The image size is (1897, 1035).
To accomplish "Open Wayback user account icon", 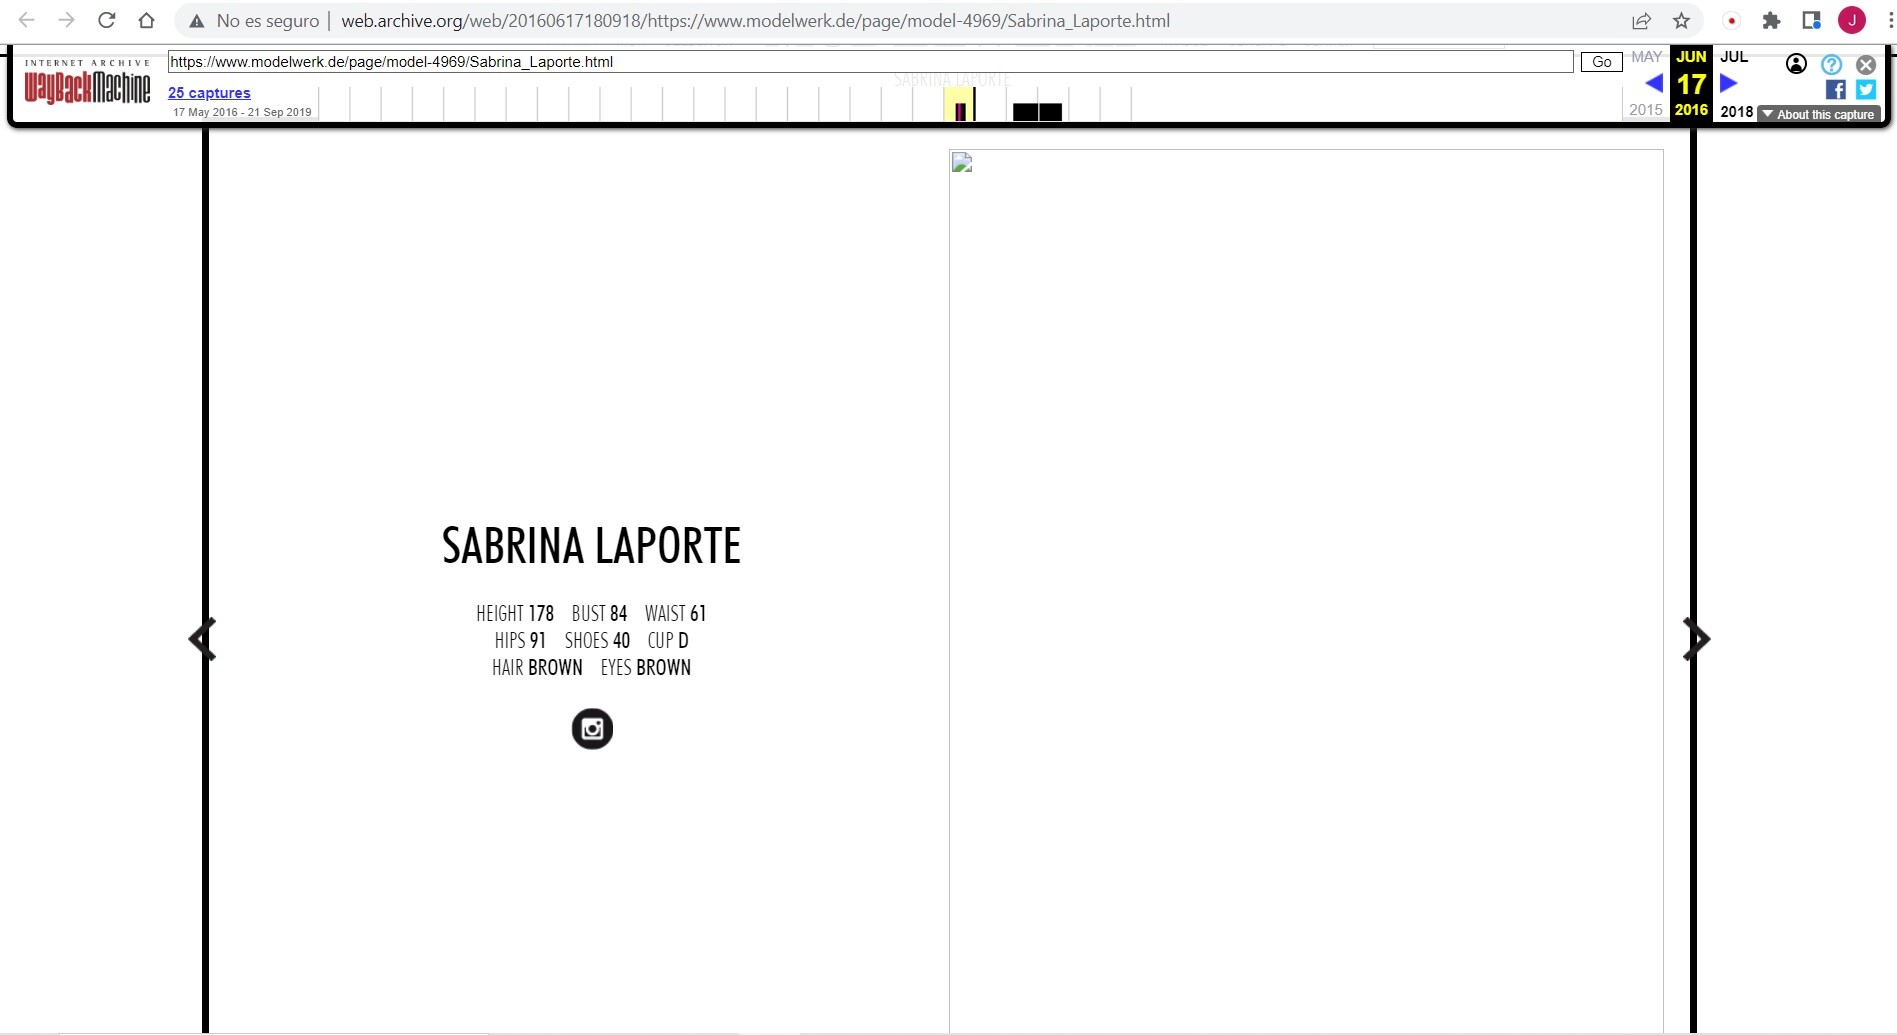I will tap(1796, 64).
